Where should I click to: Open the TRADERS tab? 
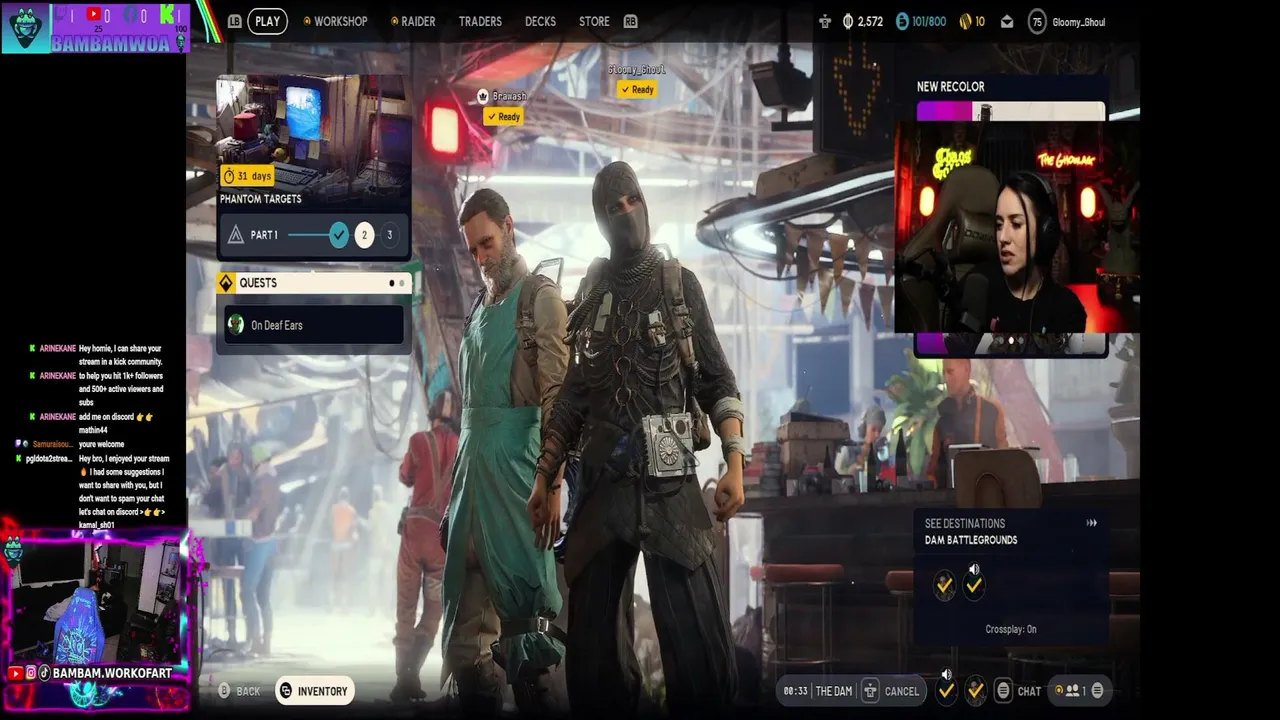click(480, 21)
